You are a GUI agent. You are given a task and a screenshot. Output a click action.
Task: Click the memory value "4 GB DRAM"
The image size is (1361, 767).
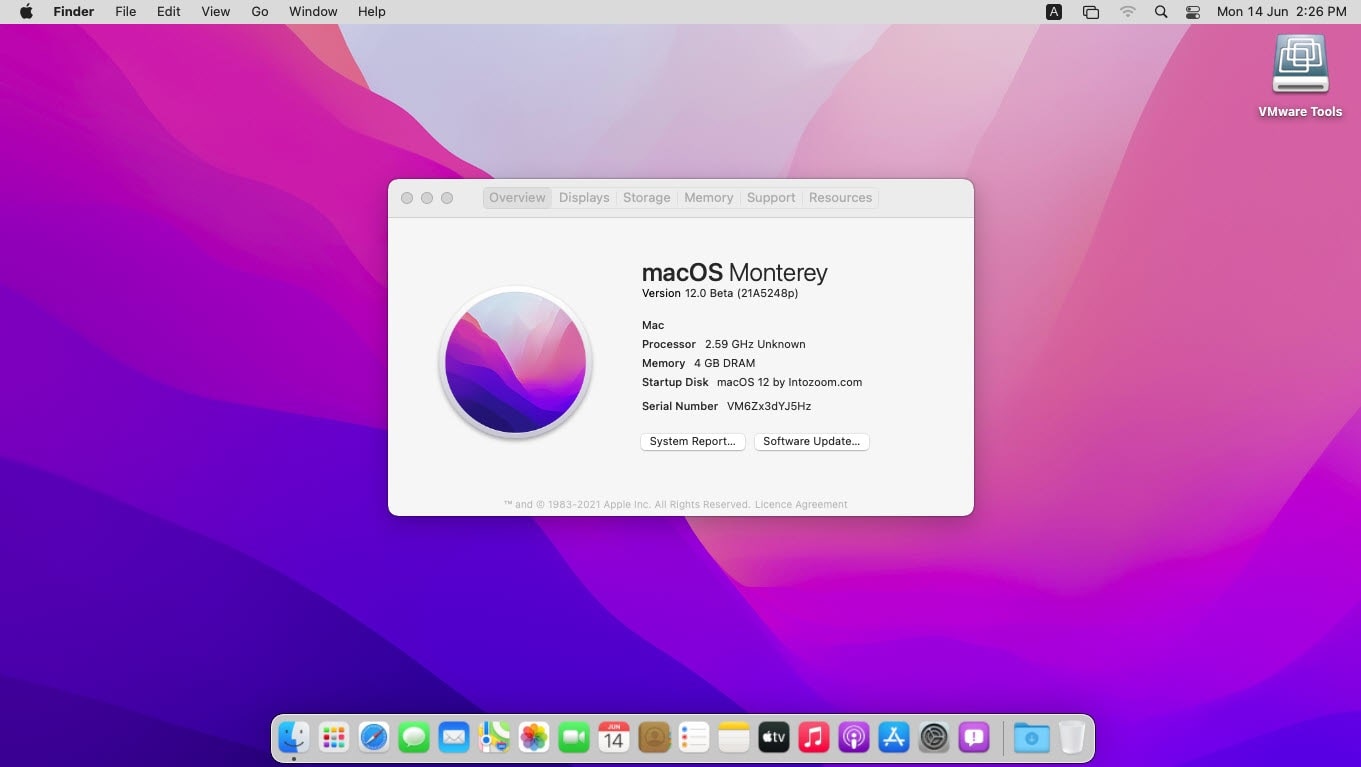[725, 363]
